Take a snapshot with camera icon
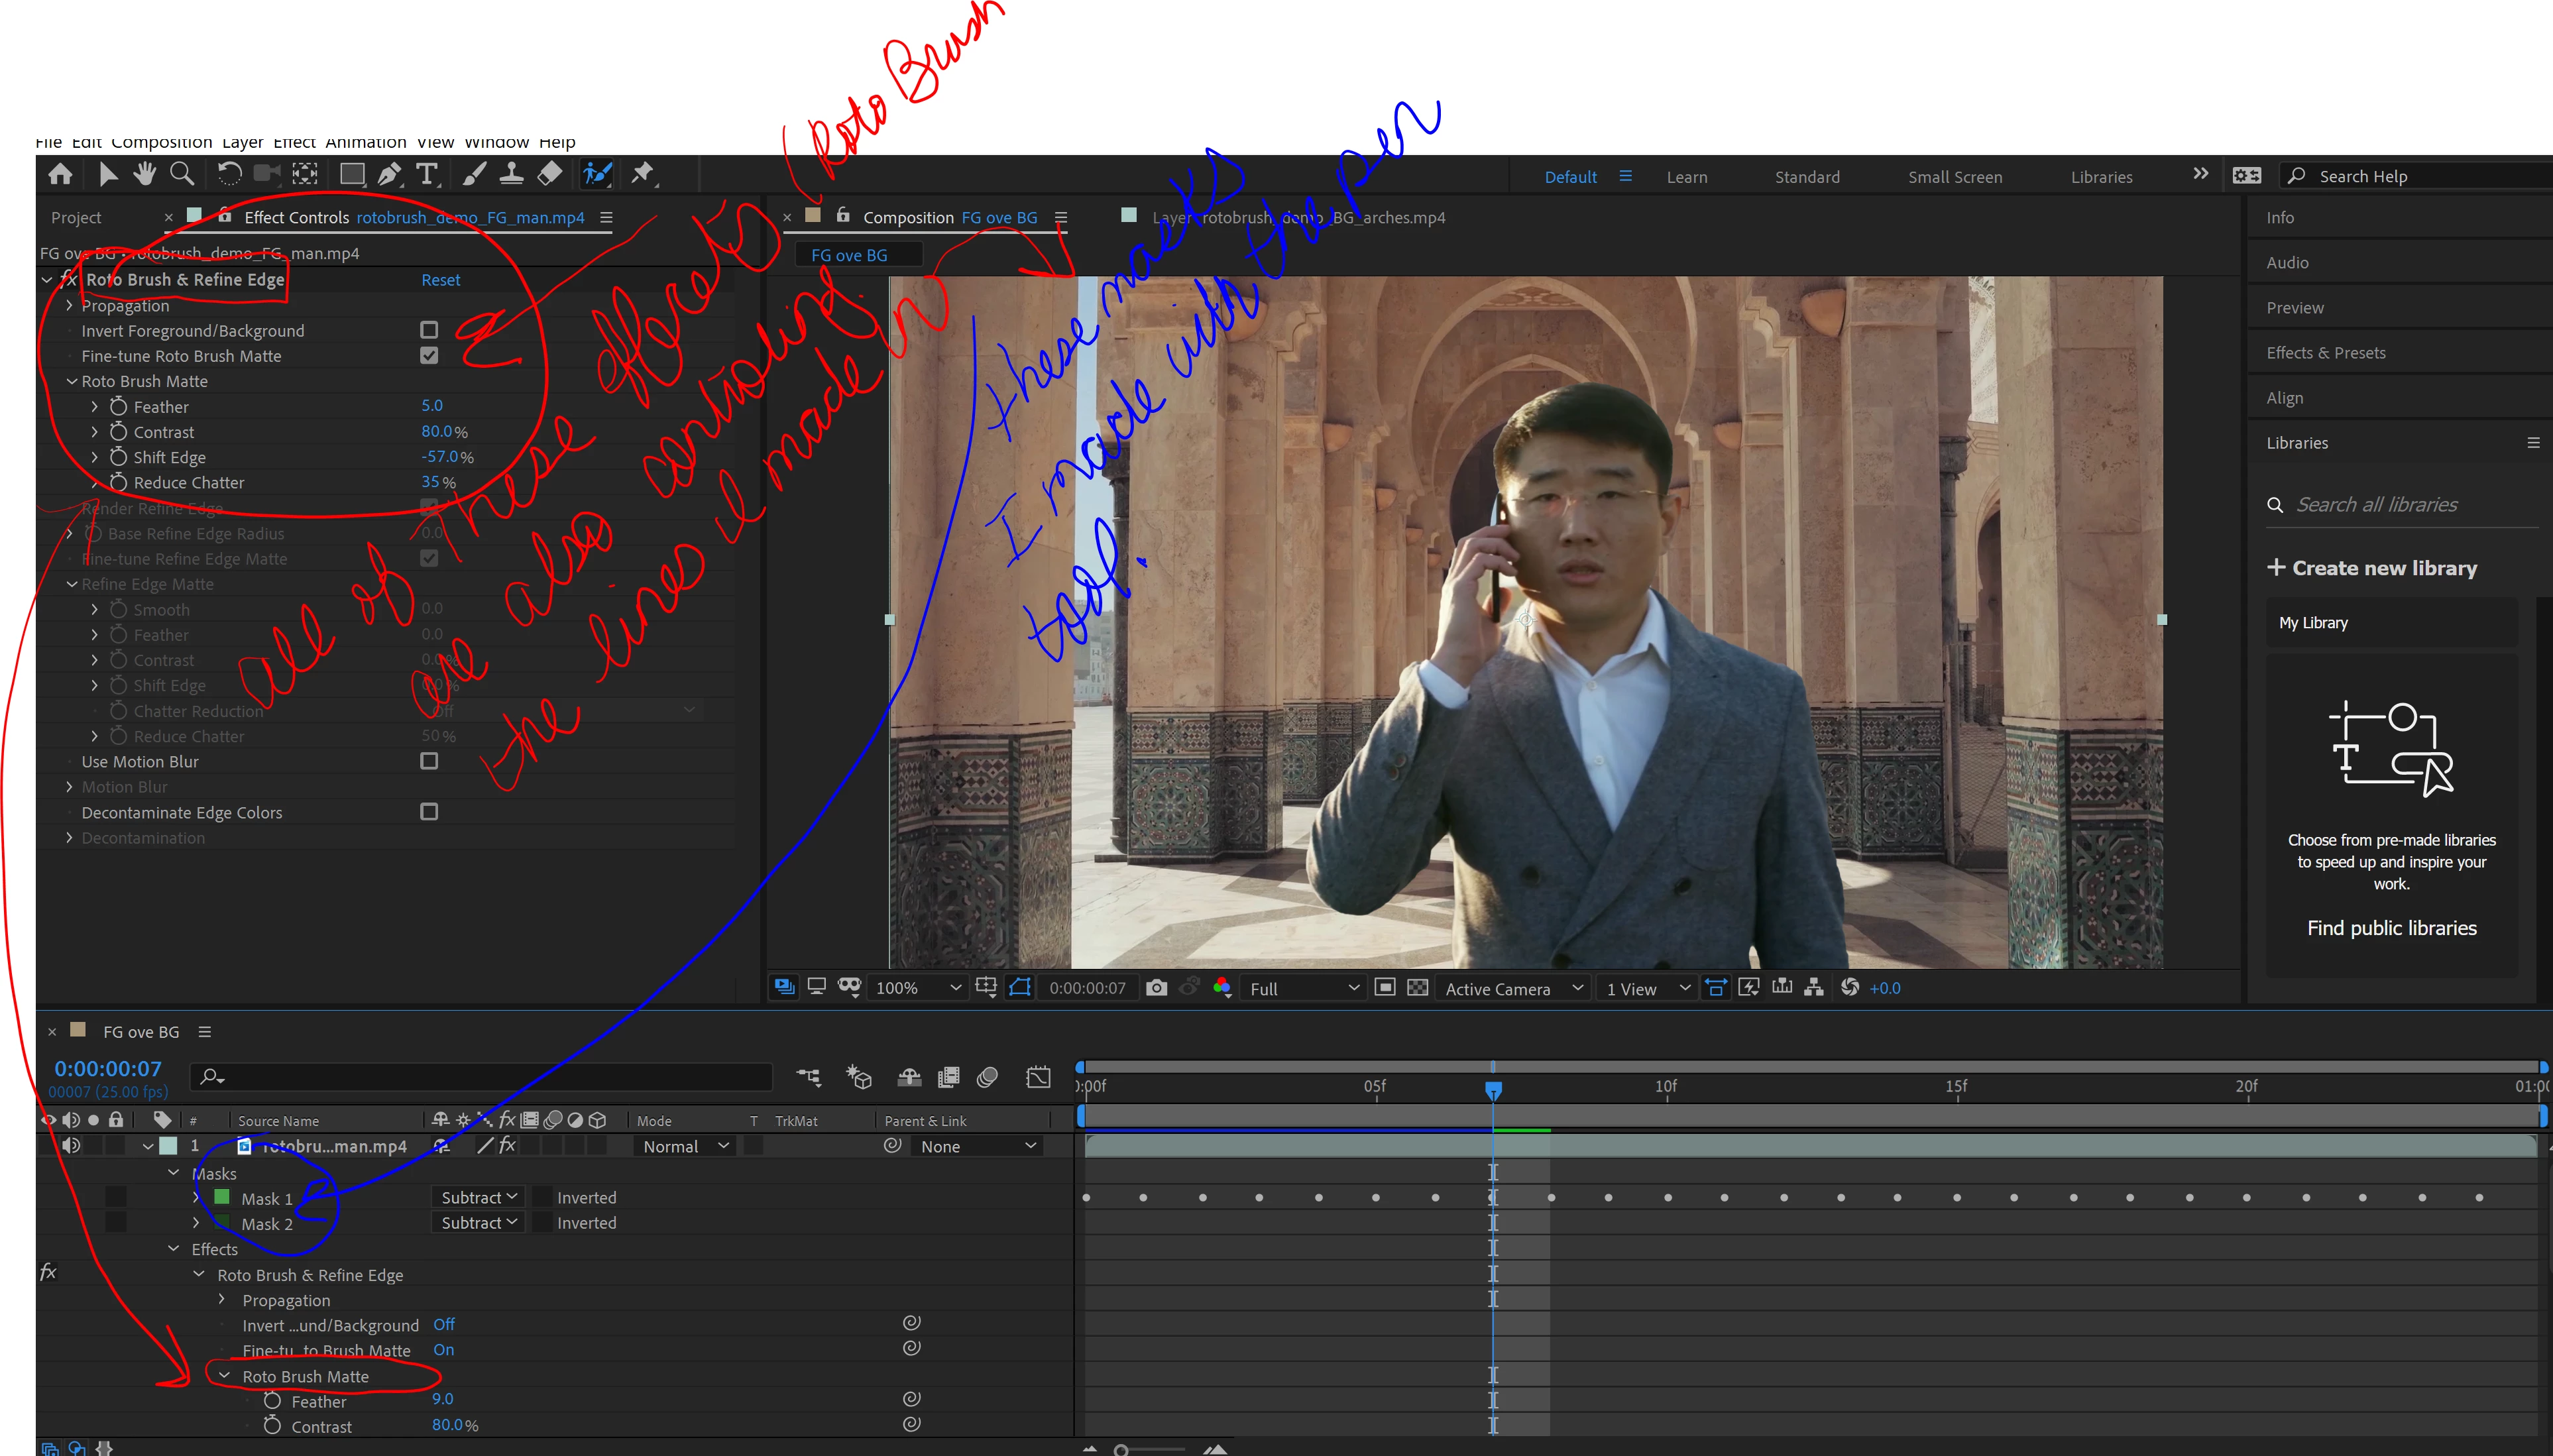 coord(1156,988)
